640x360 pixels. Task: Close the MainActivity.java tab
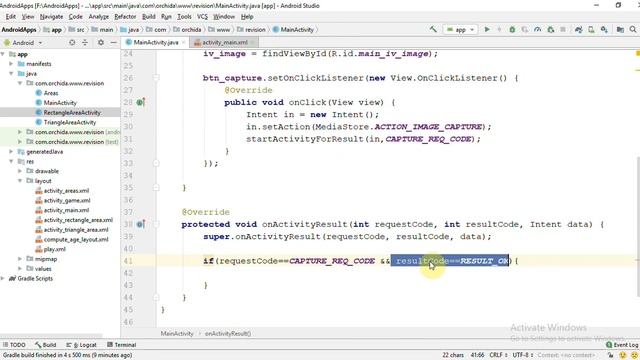[183, 42]
